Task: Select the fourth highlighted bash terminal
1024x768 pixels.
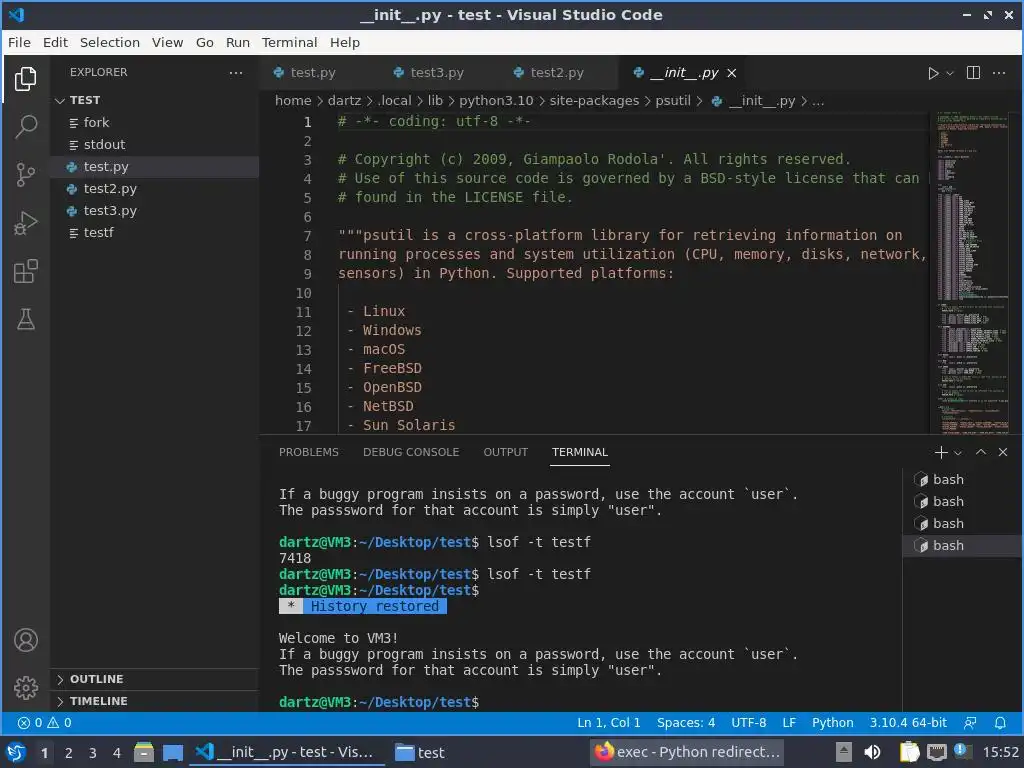Action: pyautogui.click(x=963, y=545)
